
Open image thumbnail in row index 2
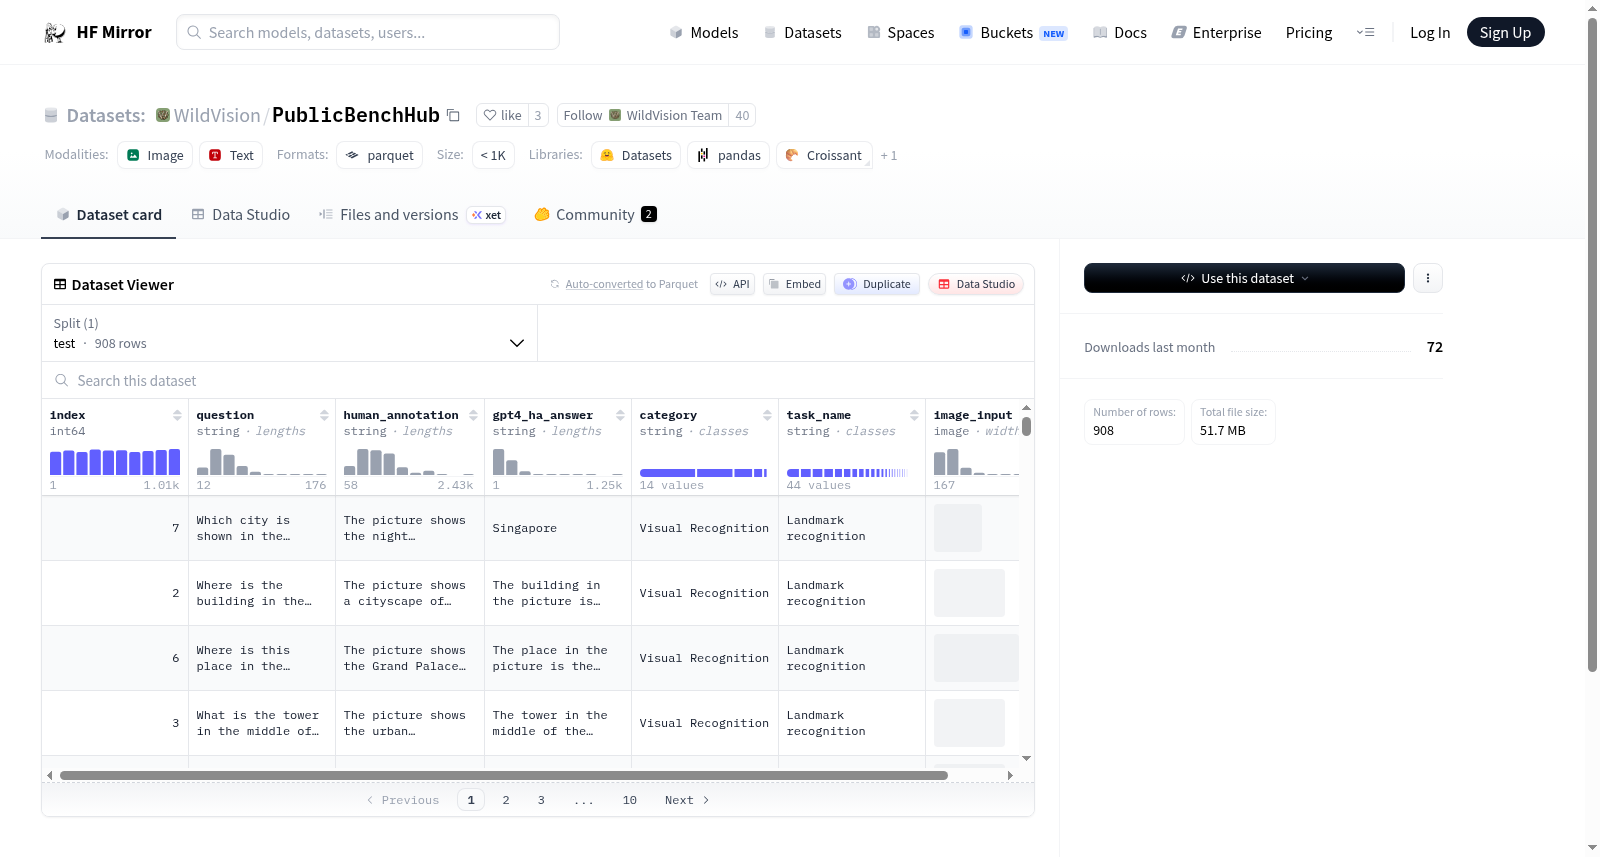tap(969, 593)
